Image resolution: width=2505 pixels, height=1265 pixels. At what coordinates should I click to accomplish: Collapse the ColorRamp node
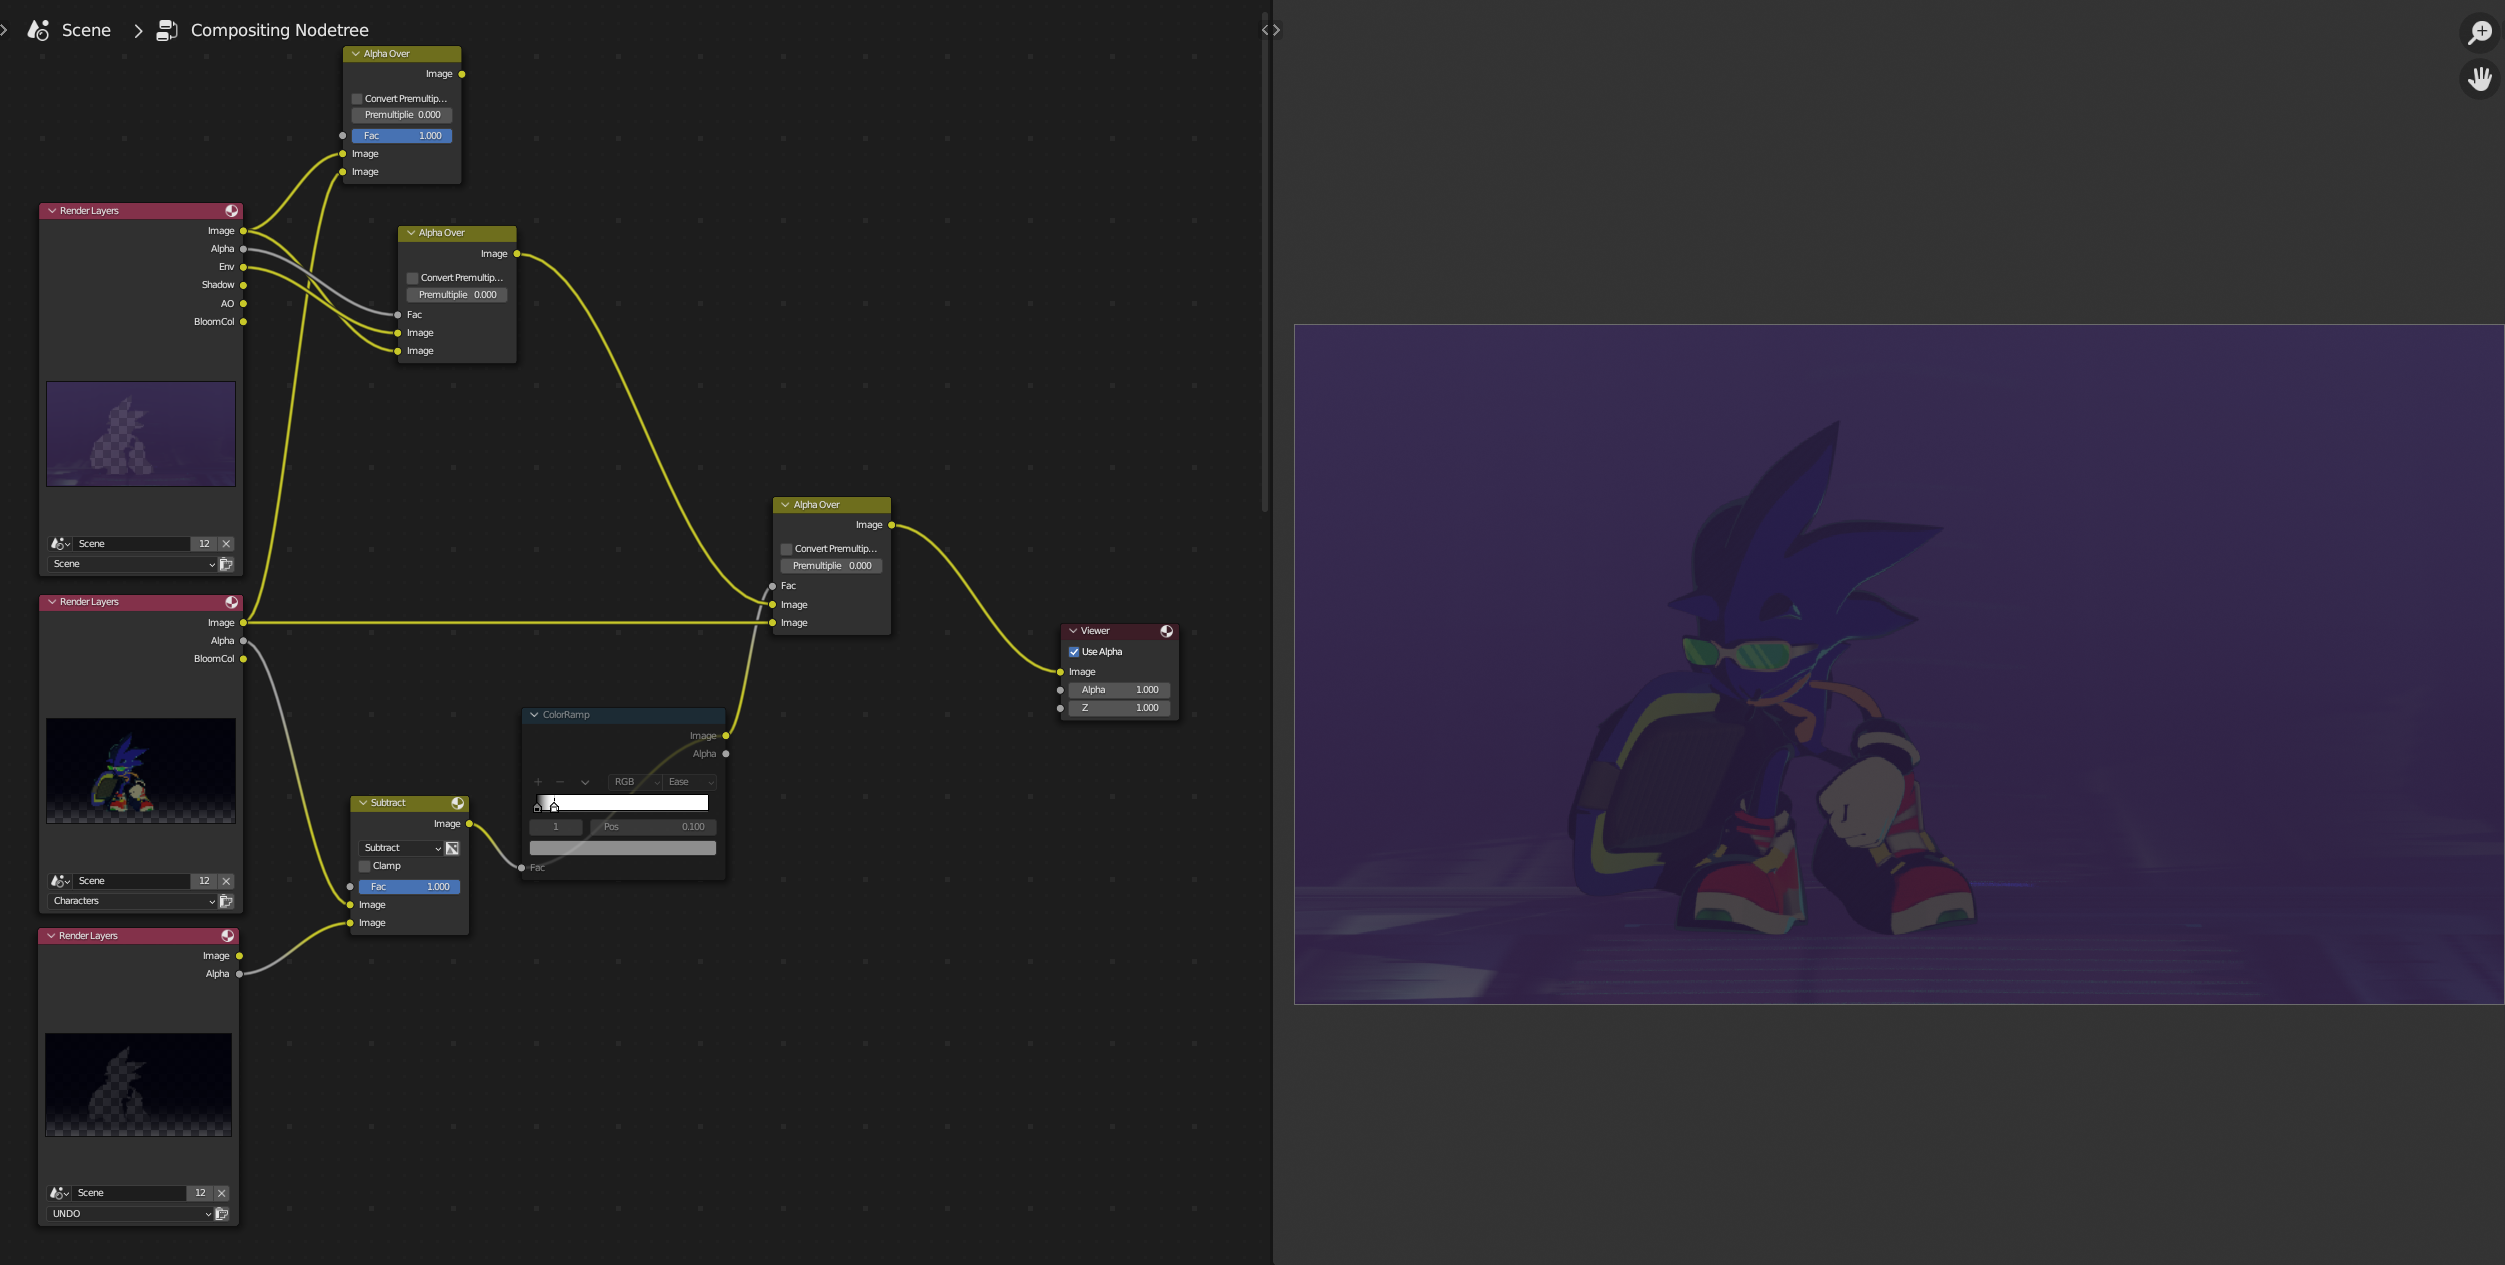(534, 715)
